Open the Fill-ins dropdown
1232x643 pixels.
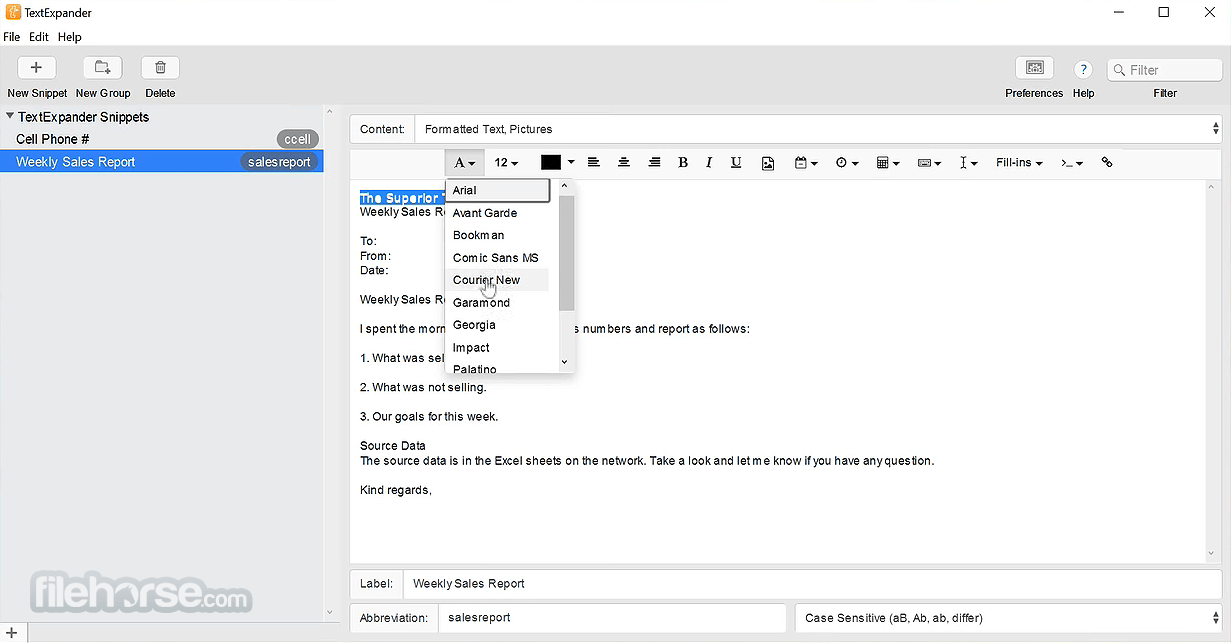pyautogui.click(x=1019, y=162)
